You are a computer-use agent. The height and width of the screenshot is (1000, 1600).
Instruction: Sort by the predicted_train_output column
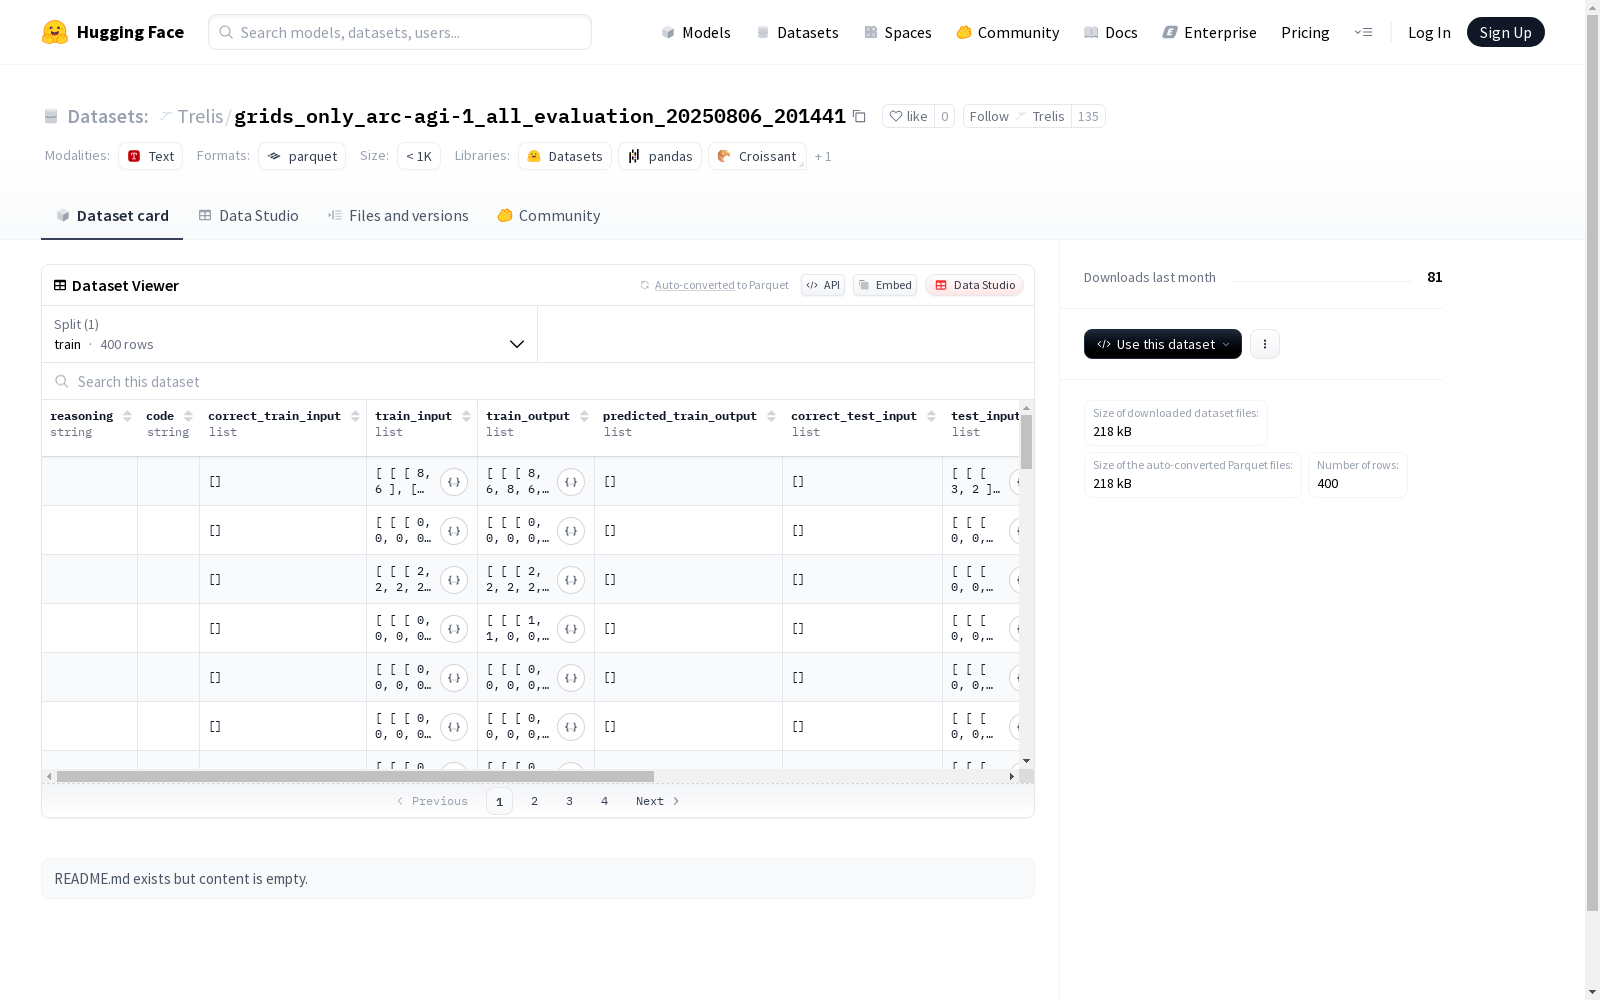[x=771, y=416]
